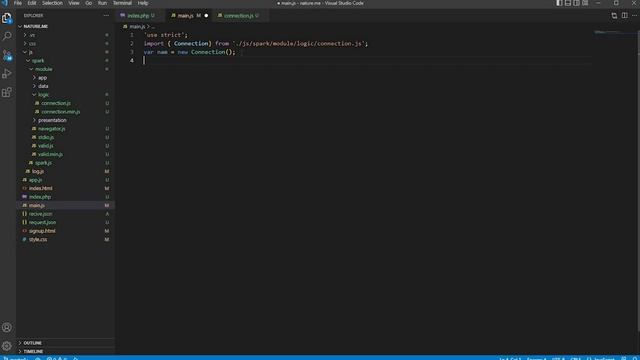
Task: Open the Terminal menu
Action: point(122,3)
